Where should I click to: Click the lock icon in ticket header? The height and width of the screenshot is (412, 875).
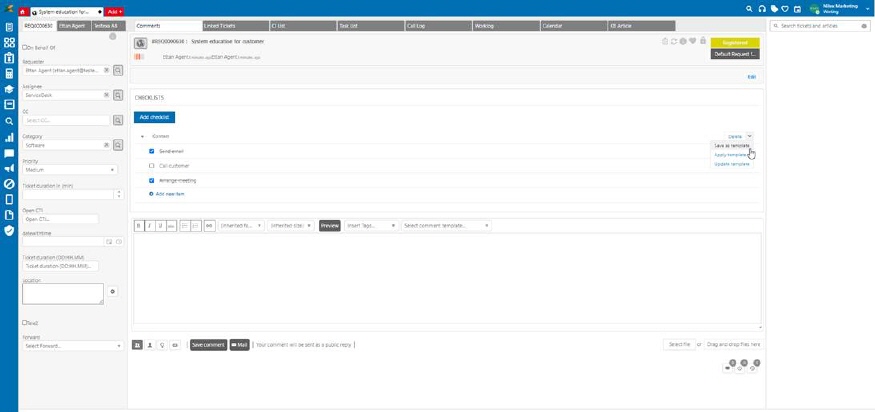[x=703, y=41]
